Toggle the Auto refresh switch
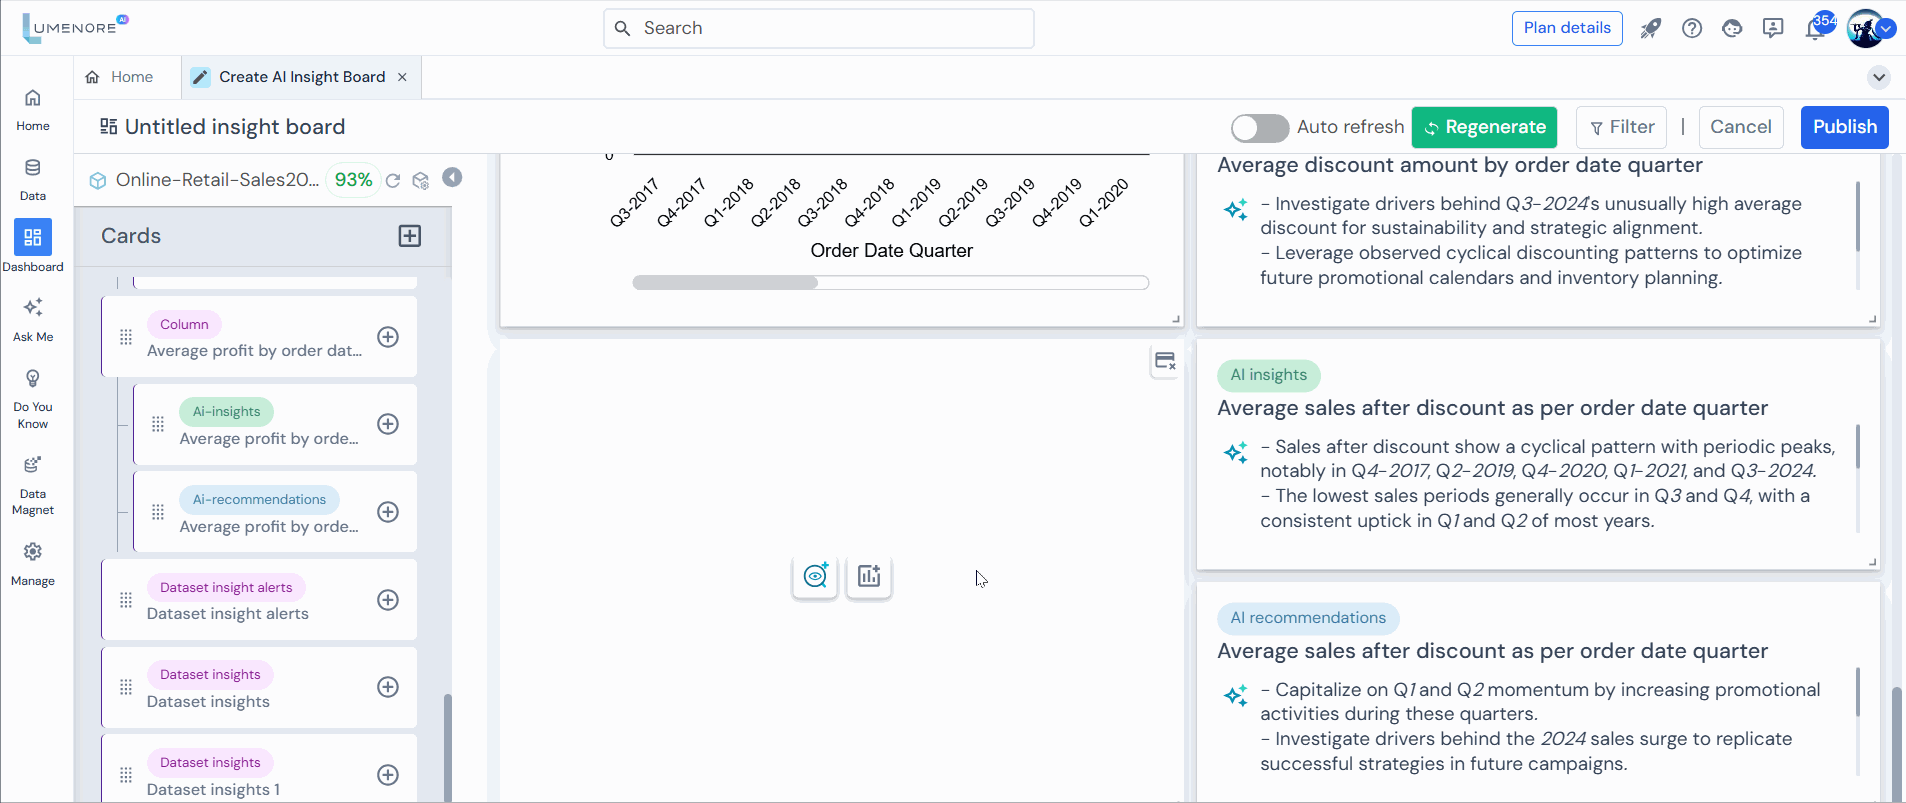 1259,128
